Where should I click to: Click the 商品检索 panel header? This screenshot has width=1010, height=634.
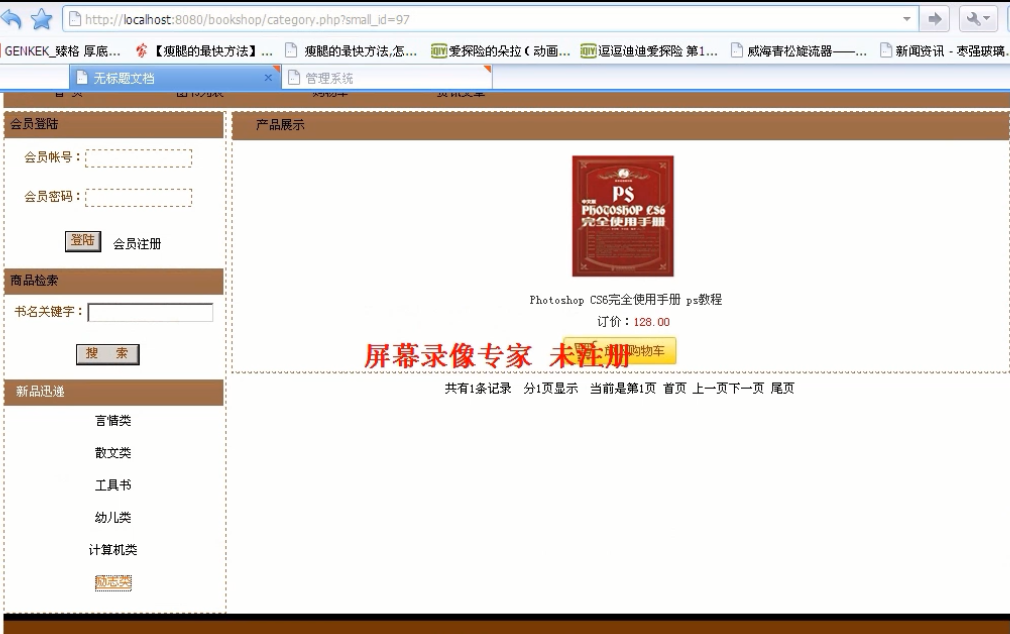click(x=114, y=281)
